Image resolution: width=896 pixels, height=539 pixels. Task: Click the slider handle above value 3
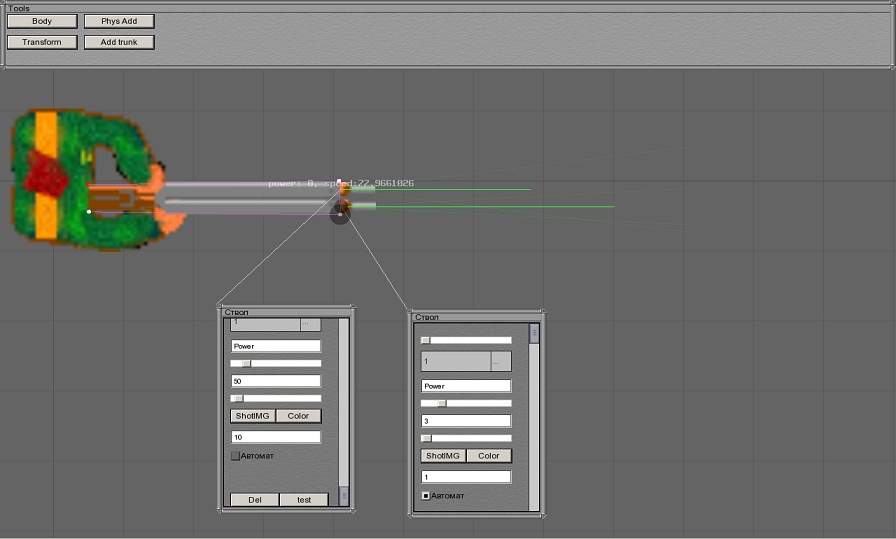pyautogui.click(x=441, y=403)
